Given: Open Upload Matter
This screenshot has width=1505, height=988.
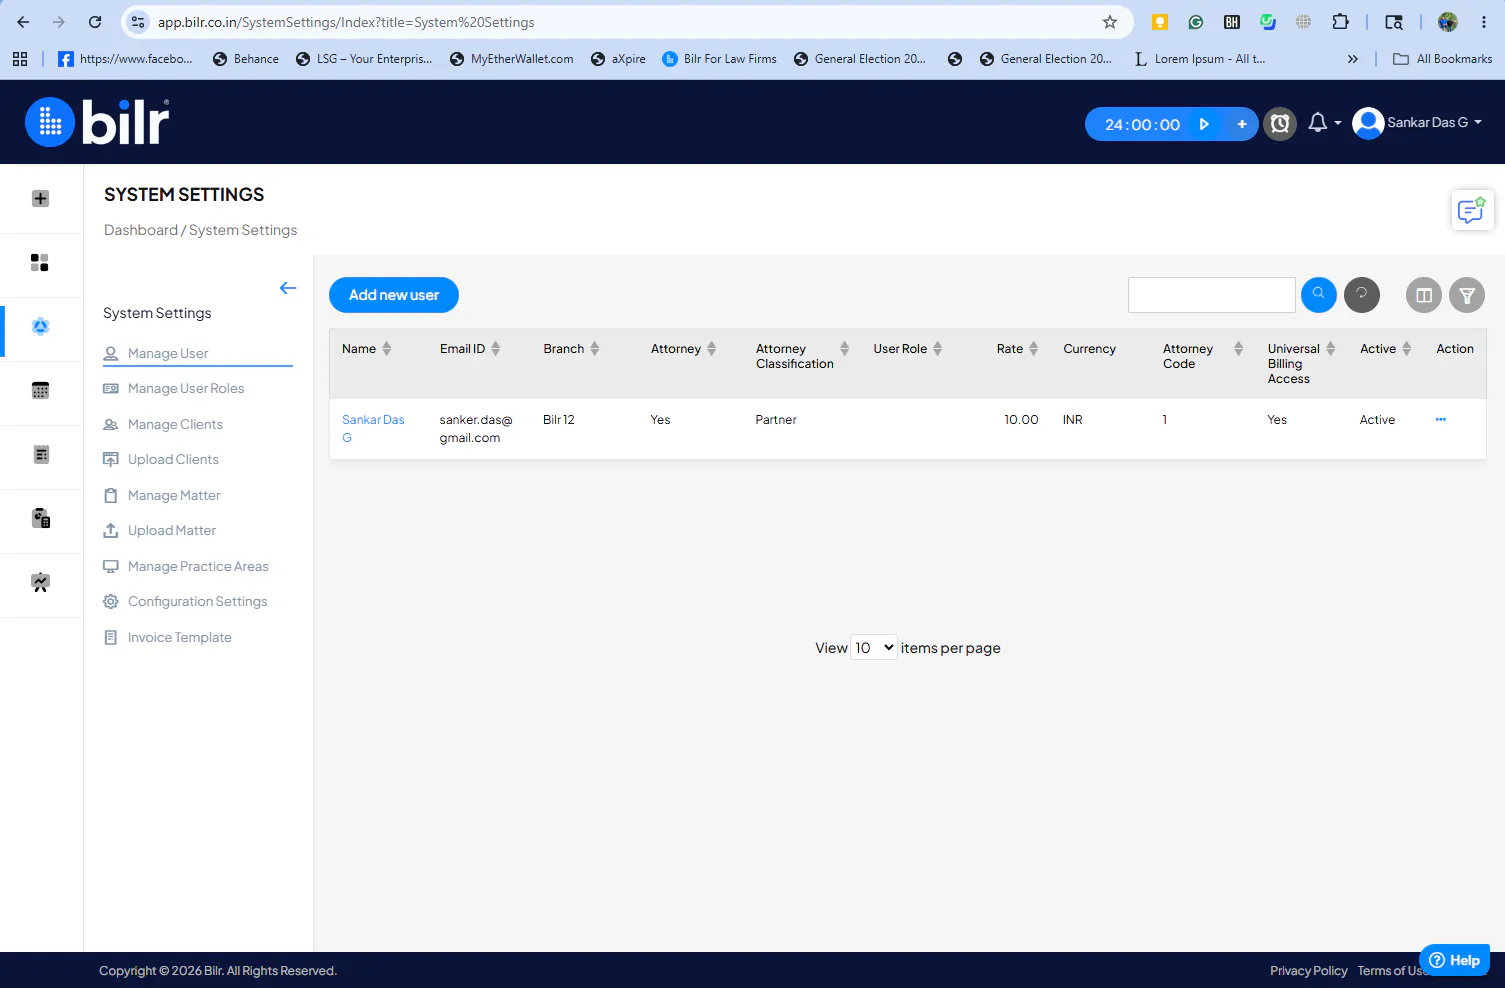Looking at the screenshot, I should (x=172, y=530).
